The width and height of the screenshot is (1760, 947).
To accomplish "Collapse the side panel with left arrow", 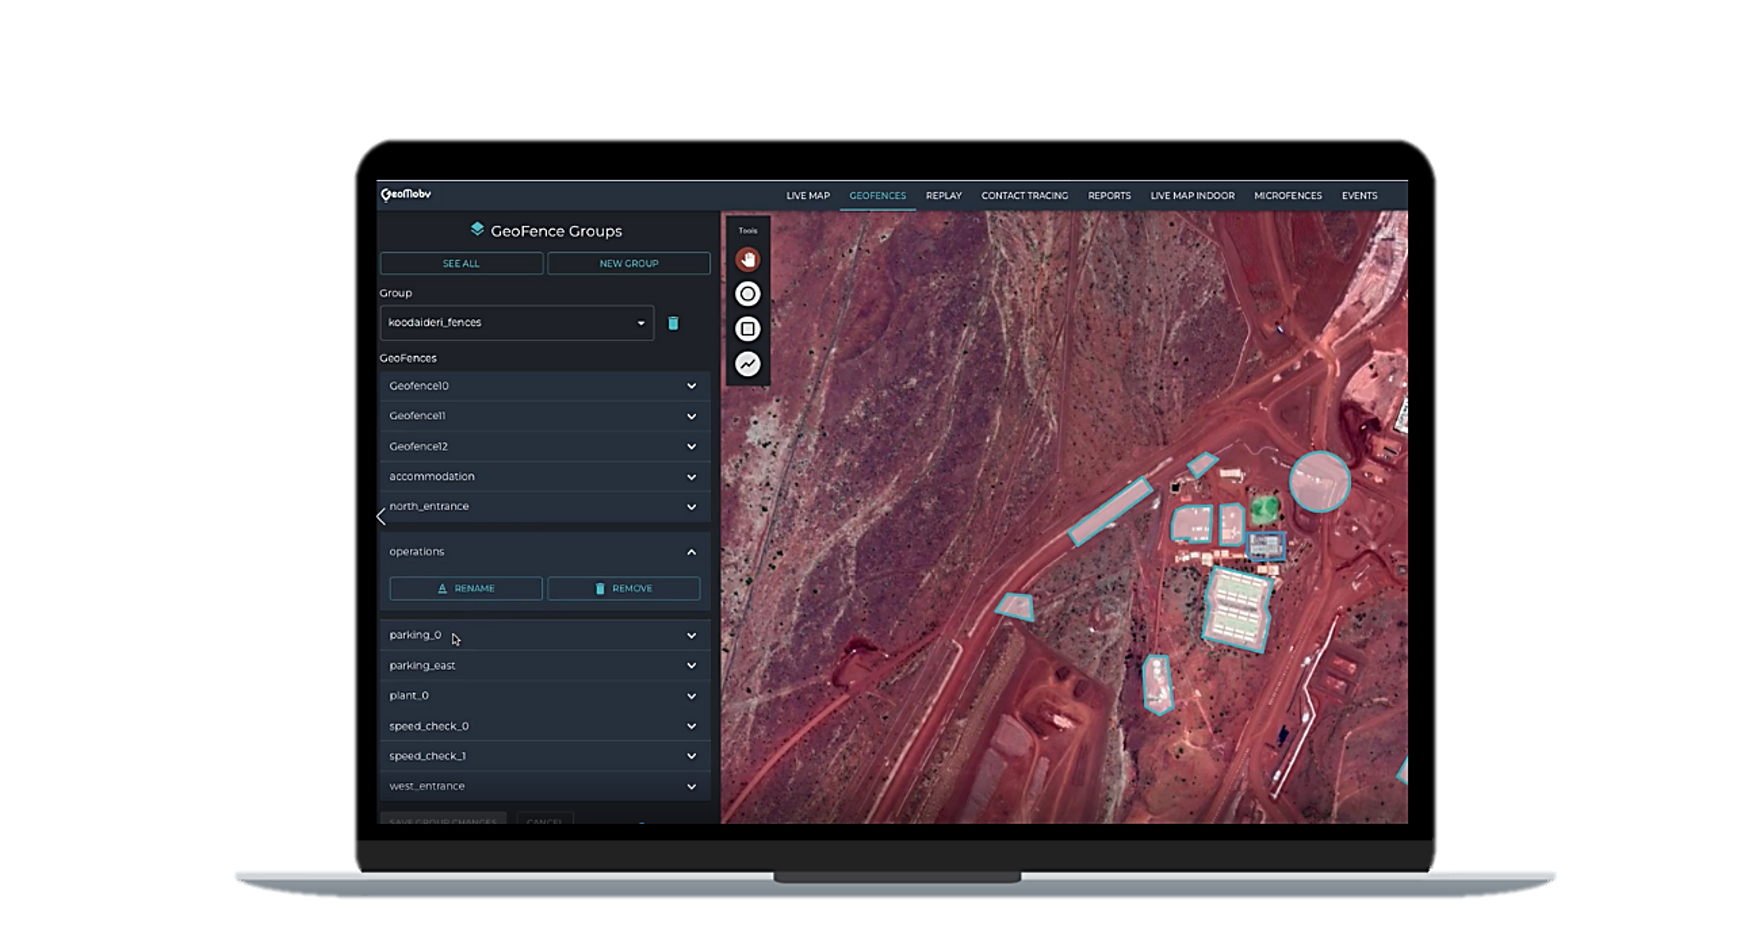I will click(381, 517).
